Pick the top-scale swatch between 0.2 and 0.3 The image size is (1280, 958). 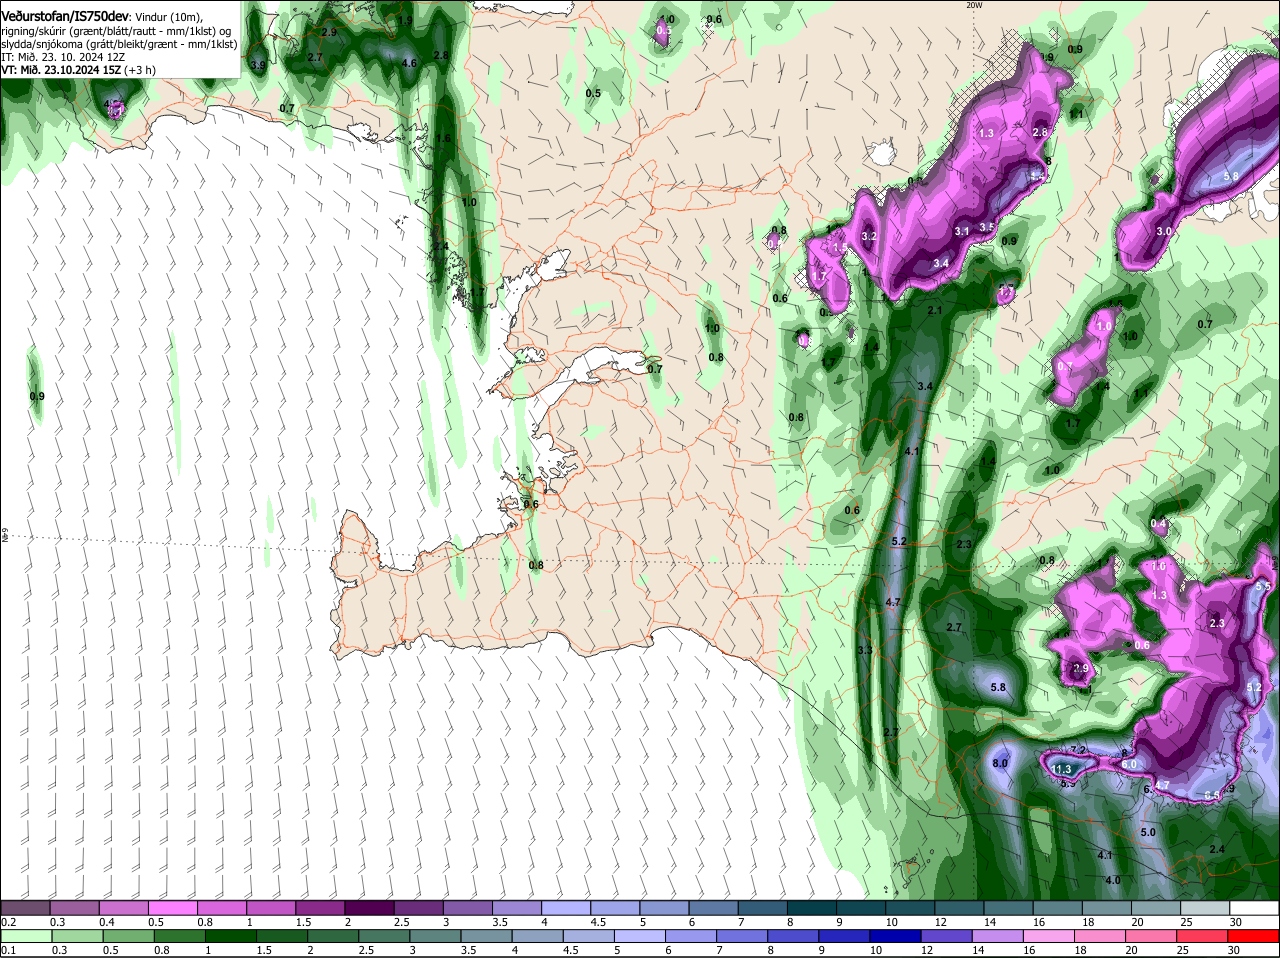25,908
